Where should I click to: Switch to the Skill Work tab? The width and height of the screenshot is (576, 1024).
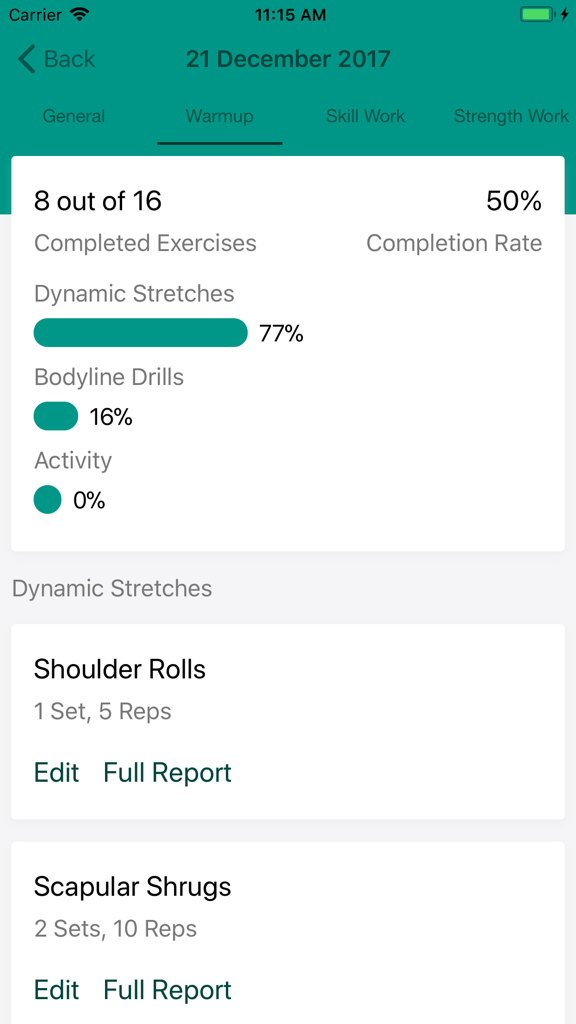click(x=364, y=116)
